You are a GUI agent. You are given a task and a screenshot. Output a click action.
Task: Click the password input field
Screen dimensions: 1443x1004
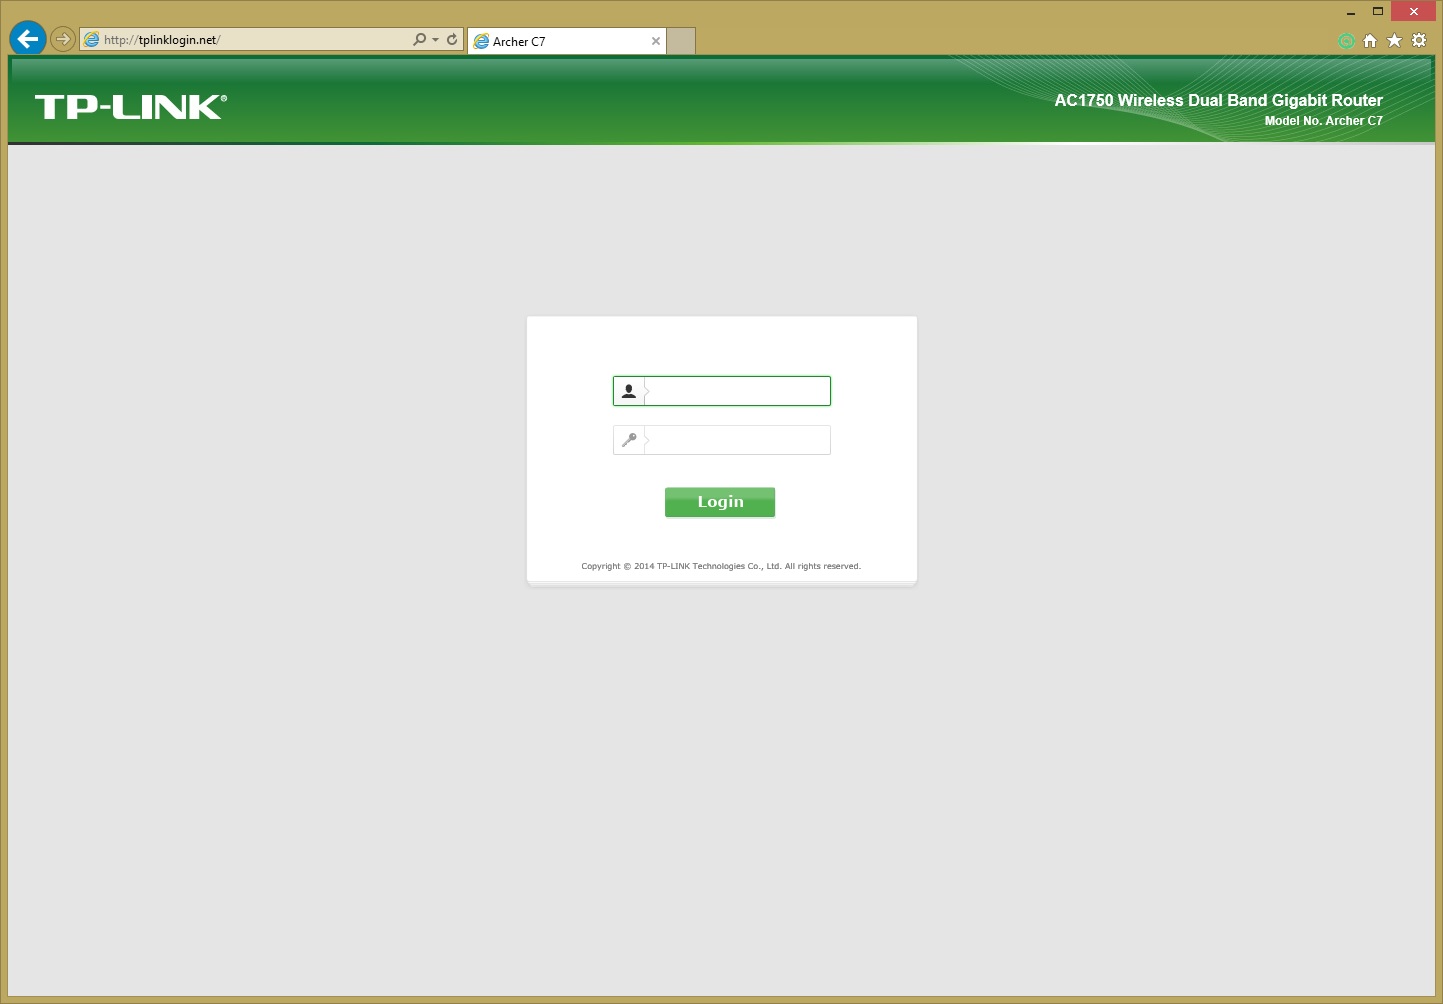point(738,440)
